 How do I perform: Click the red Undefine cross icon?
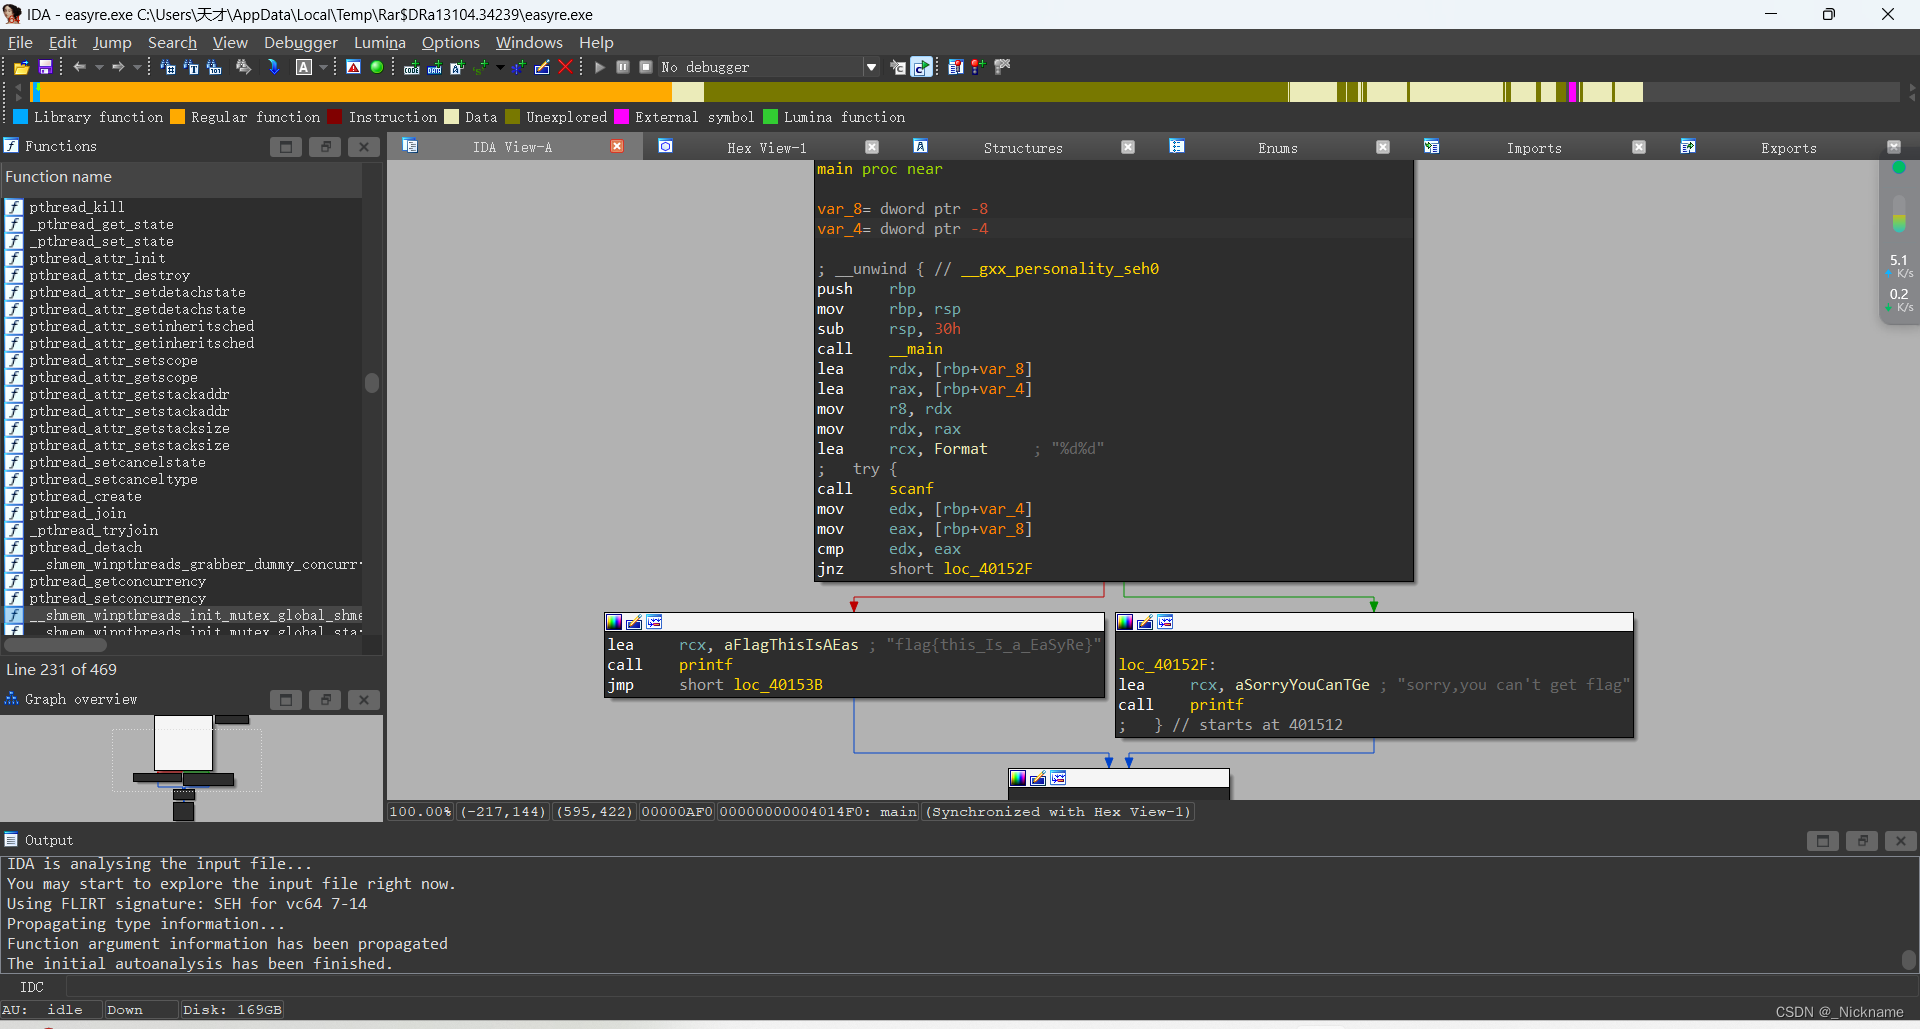click(565, 67)
